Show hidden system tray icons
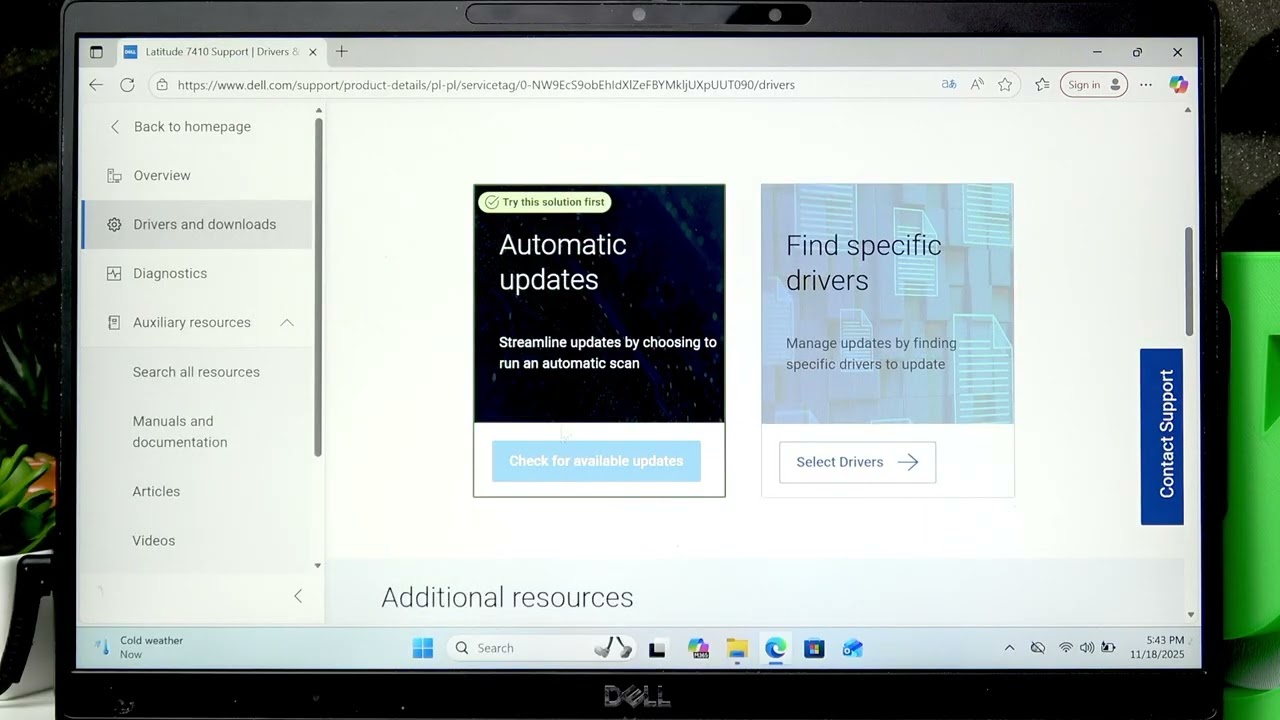 tap(1009, 648)
